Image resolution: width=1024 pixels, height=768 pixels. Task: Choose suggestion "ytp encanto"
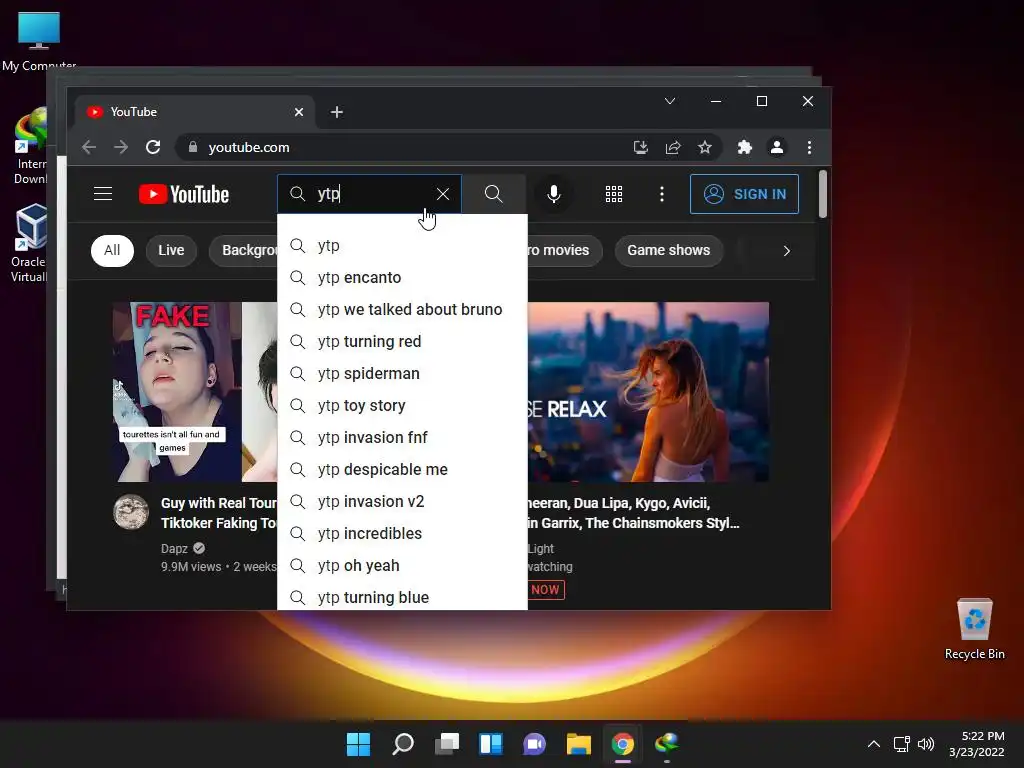click(402, 278)
